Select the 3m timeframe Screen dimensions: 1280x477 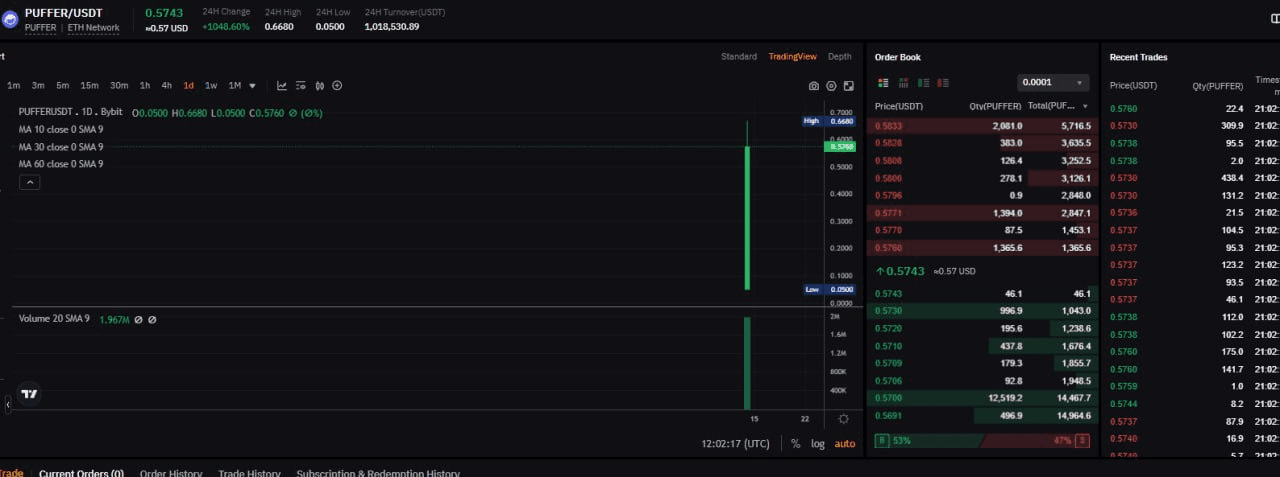(38, 86)
